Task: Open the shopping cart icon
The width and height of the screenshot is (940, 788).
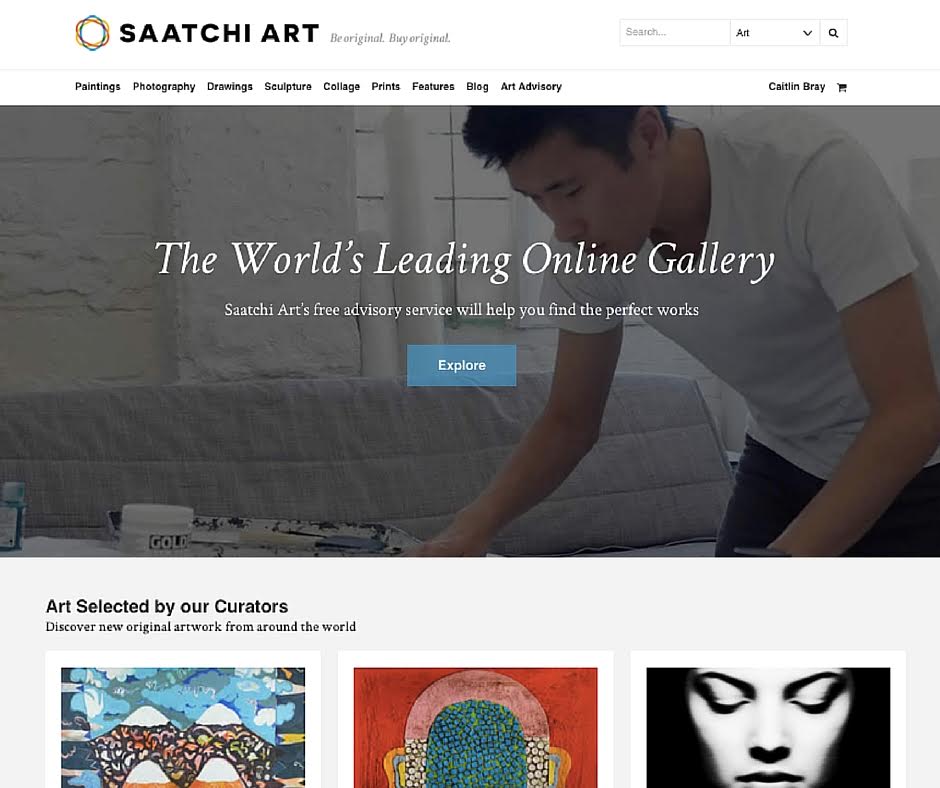Action: coord(842,88)
